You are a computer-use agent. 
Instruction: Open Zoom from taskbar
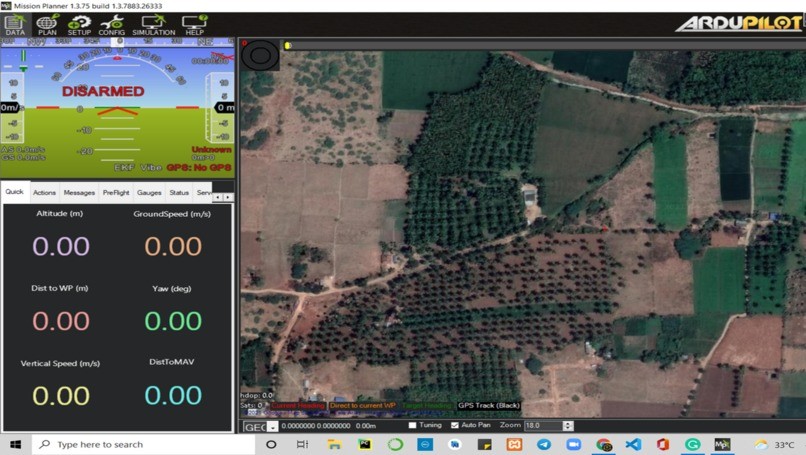[573, 444]
